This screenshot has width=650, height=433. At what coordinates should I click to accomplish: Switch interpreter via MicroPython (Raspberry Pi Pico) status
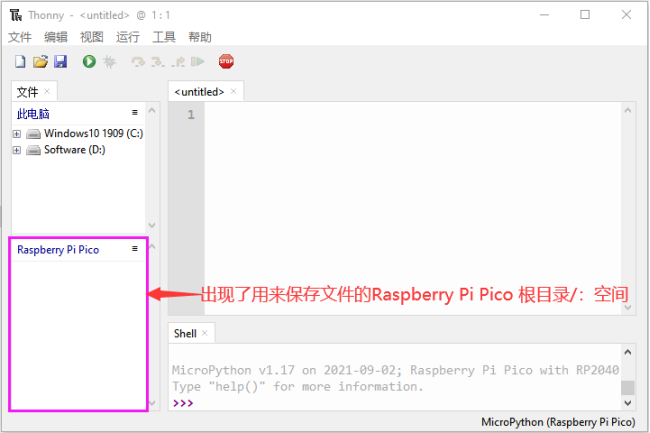pyautogui.click(x=558, y=422)
